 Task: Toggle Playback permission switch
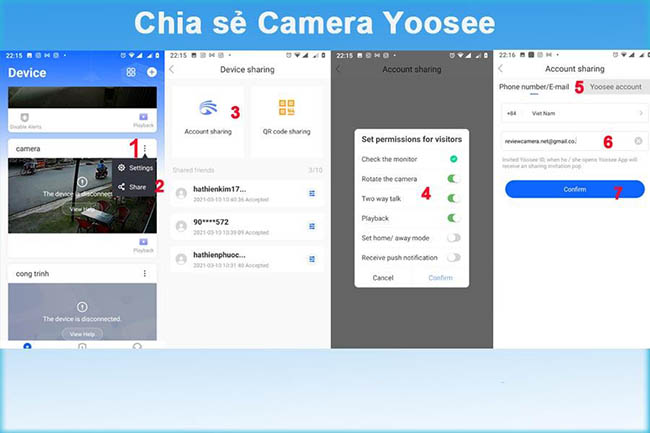coord(454,218)
